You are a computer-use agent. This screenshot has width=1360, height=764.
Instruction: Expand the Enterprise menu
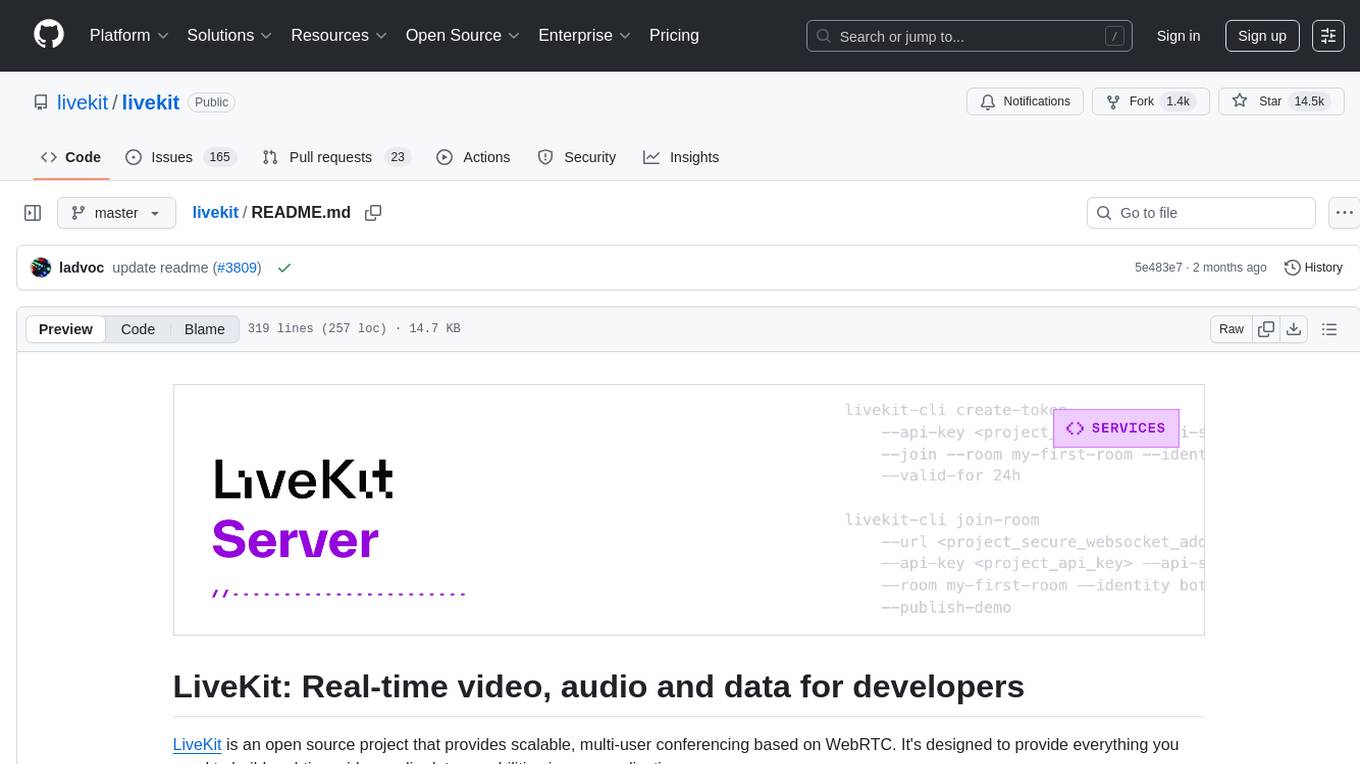pos(584,35)
